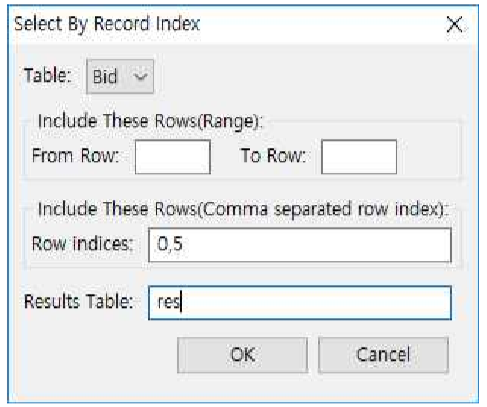
Task: Close the Select By Record Index dialog
Action: [454, 24]
